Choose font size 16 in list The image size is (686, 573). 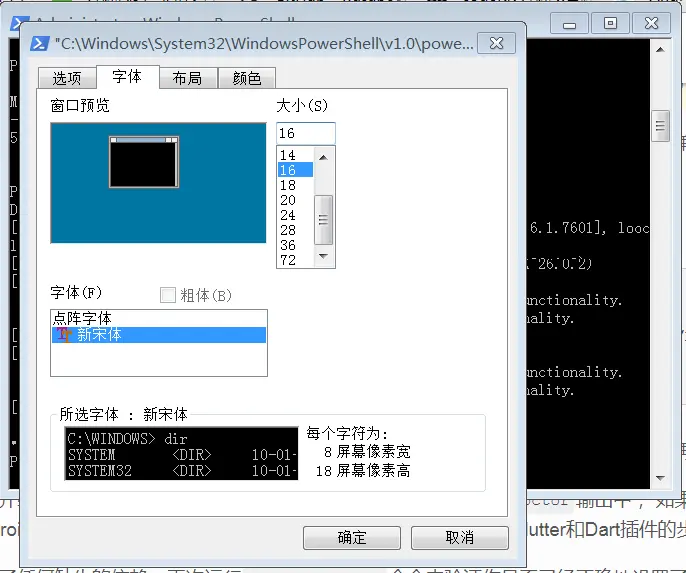pos(295,170)
